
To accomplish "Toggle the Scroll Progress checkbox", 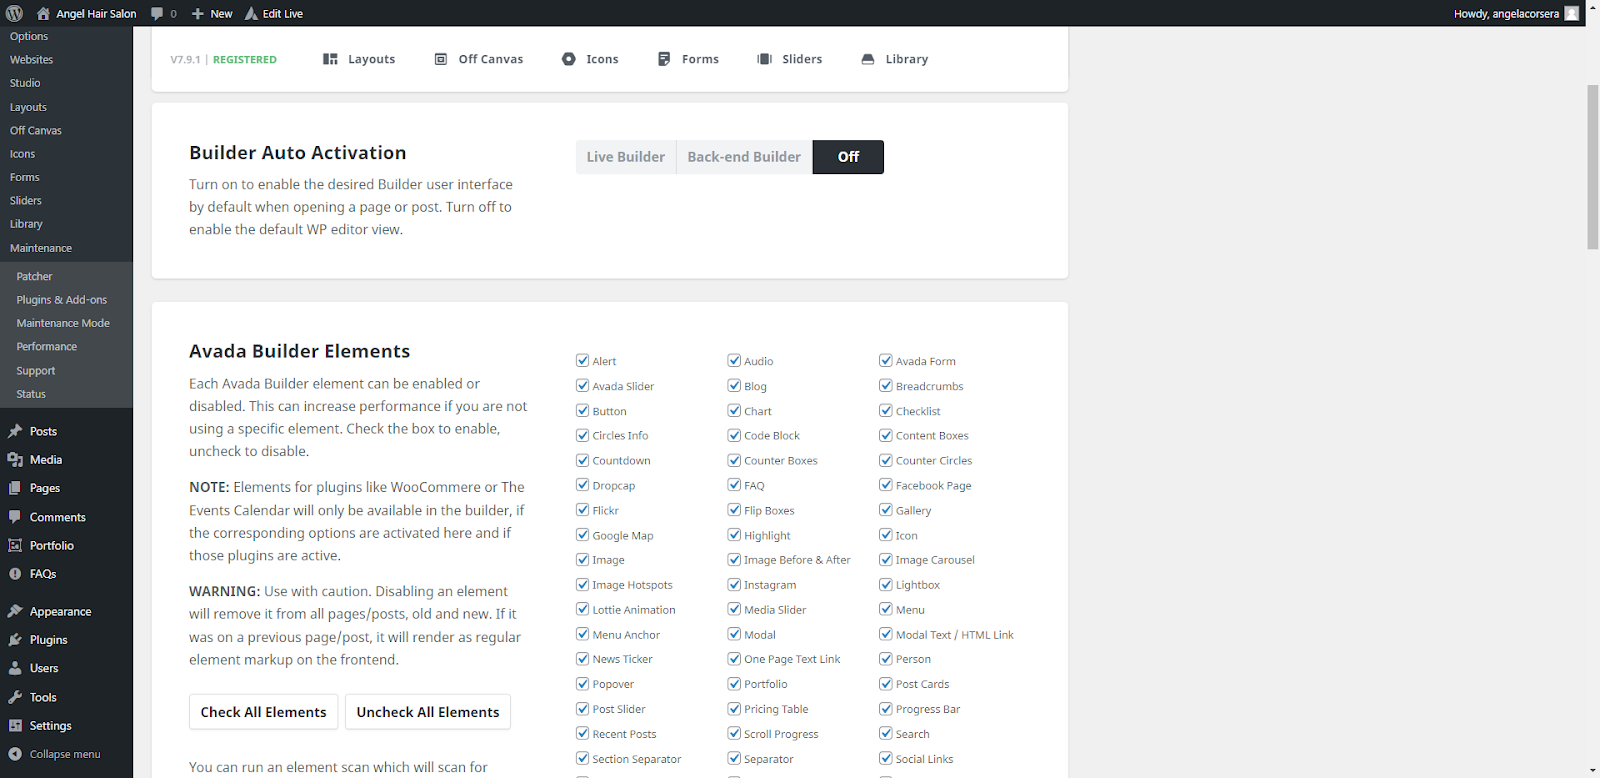I will pyautogui.click(x=734, y=734).
